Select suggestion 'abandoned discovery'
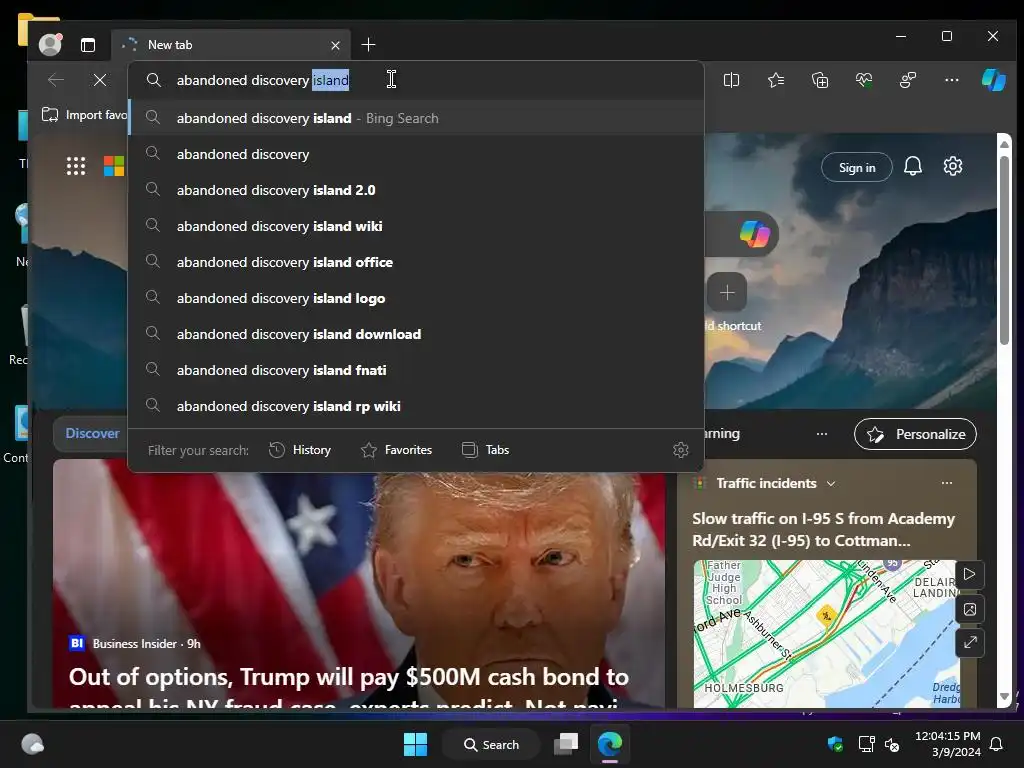1024x768 pixels. coord(416,154)
